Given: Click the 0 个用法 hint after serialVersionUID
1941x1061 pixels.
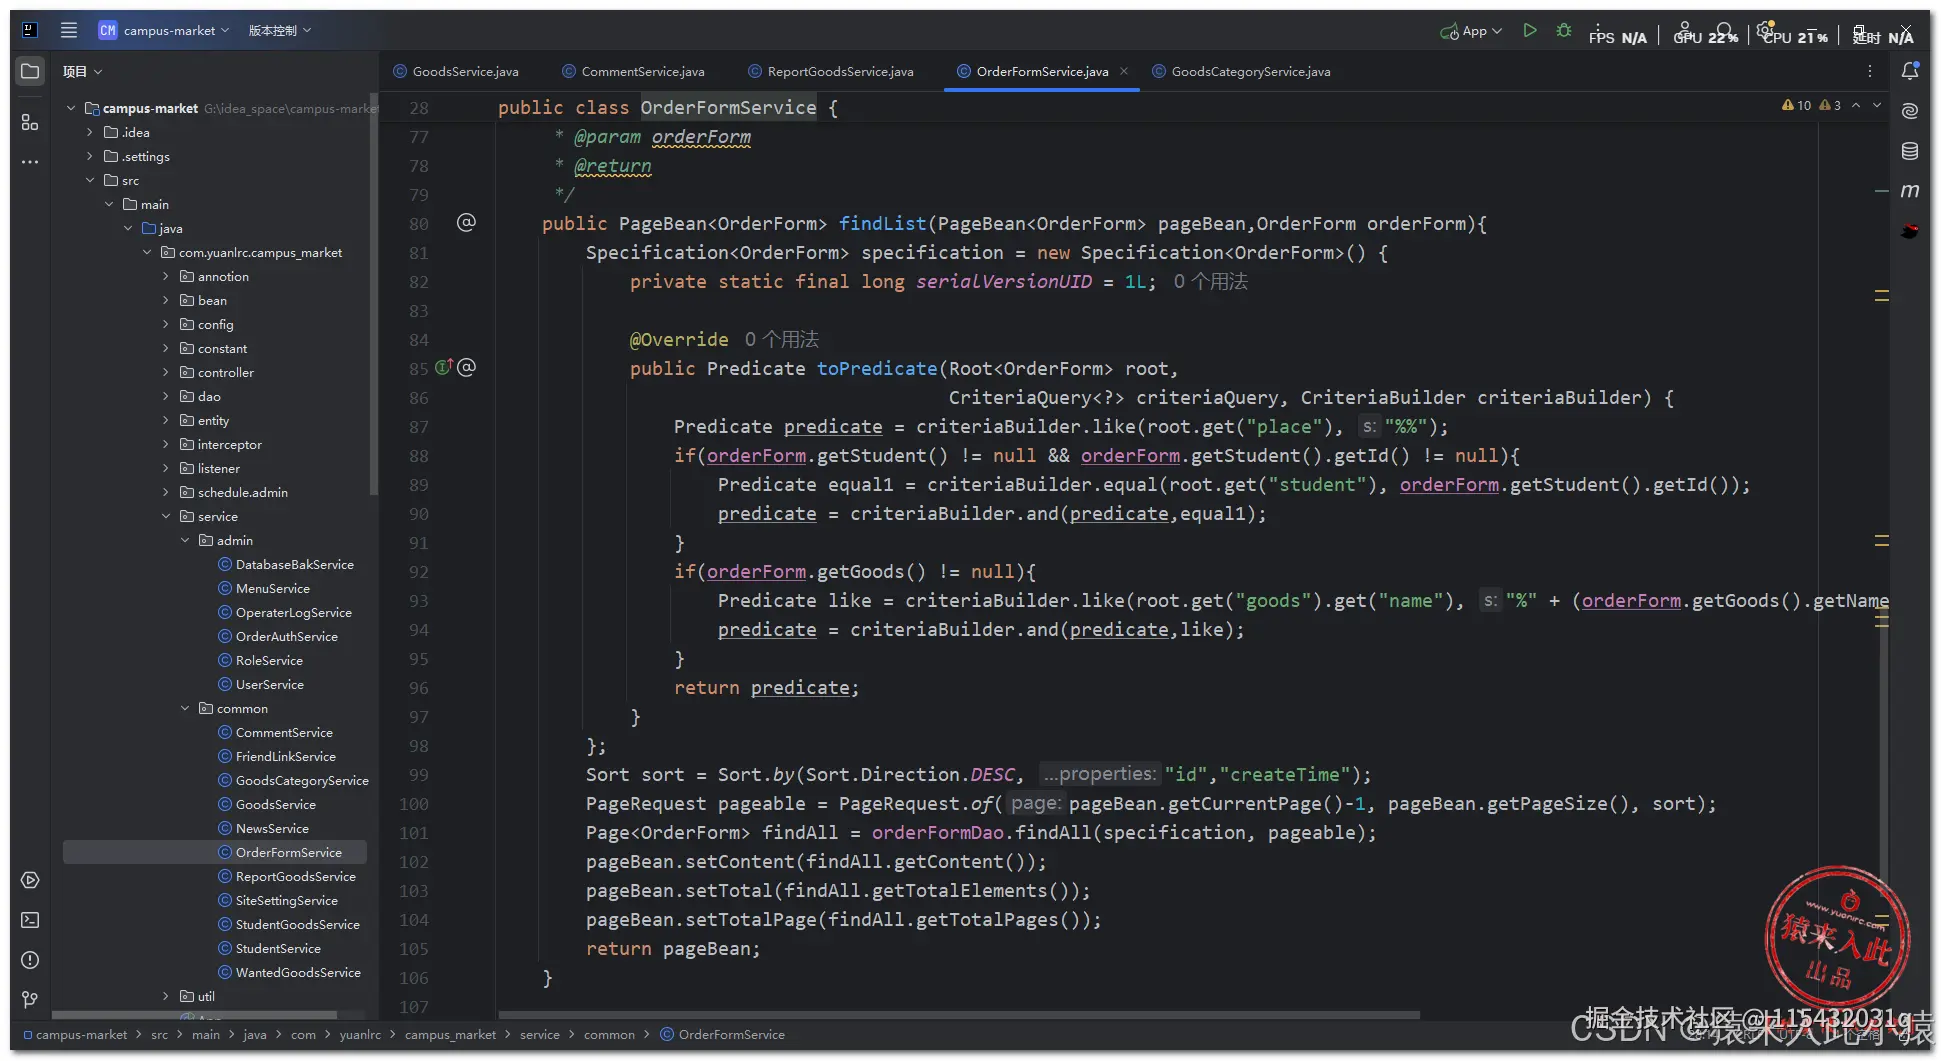Looking at the screenshot, I should [x=1210, y=281].
